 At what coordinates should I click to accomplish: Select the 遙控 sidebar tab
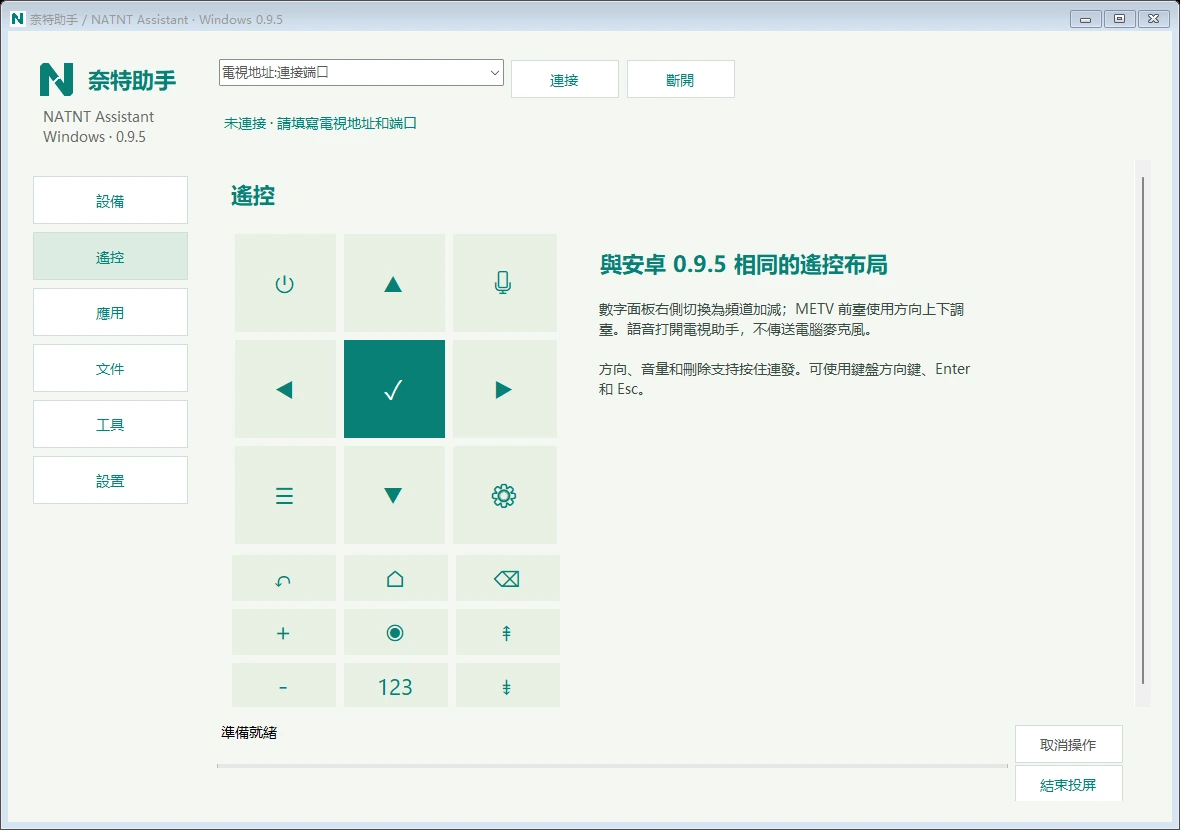pyautogui.click(x=111, y=257)
